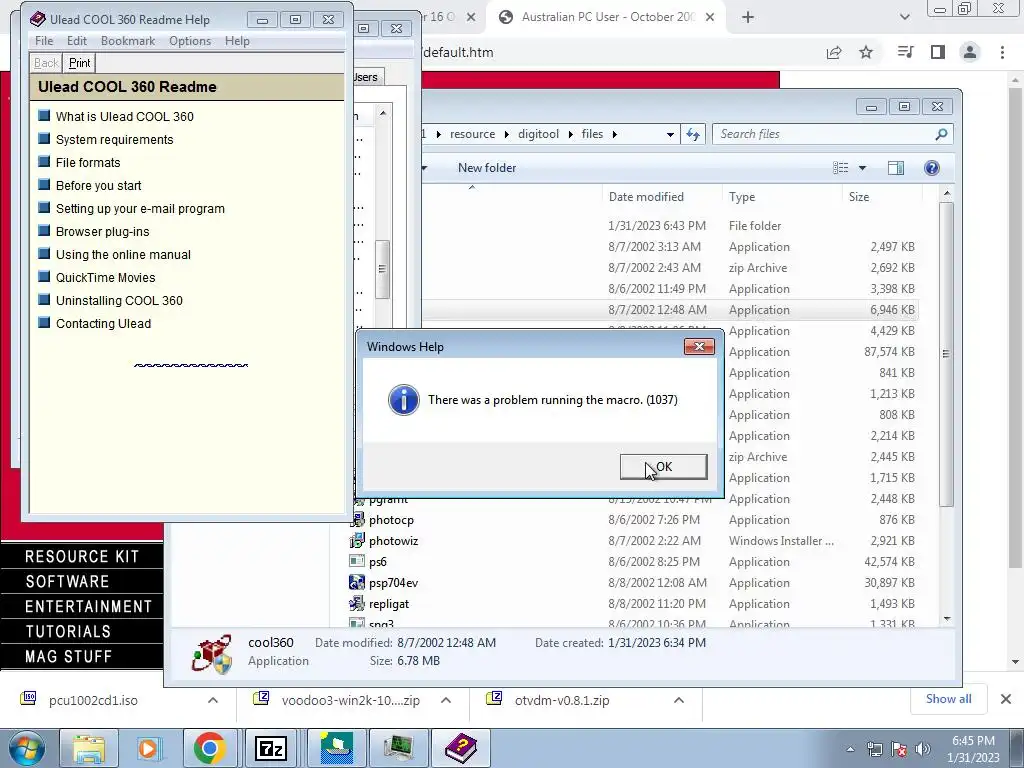Toggle Chrome side panel icon
This screenshot has height=768, width=1024.
pyautogui.click(x=938, y=52)
